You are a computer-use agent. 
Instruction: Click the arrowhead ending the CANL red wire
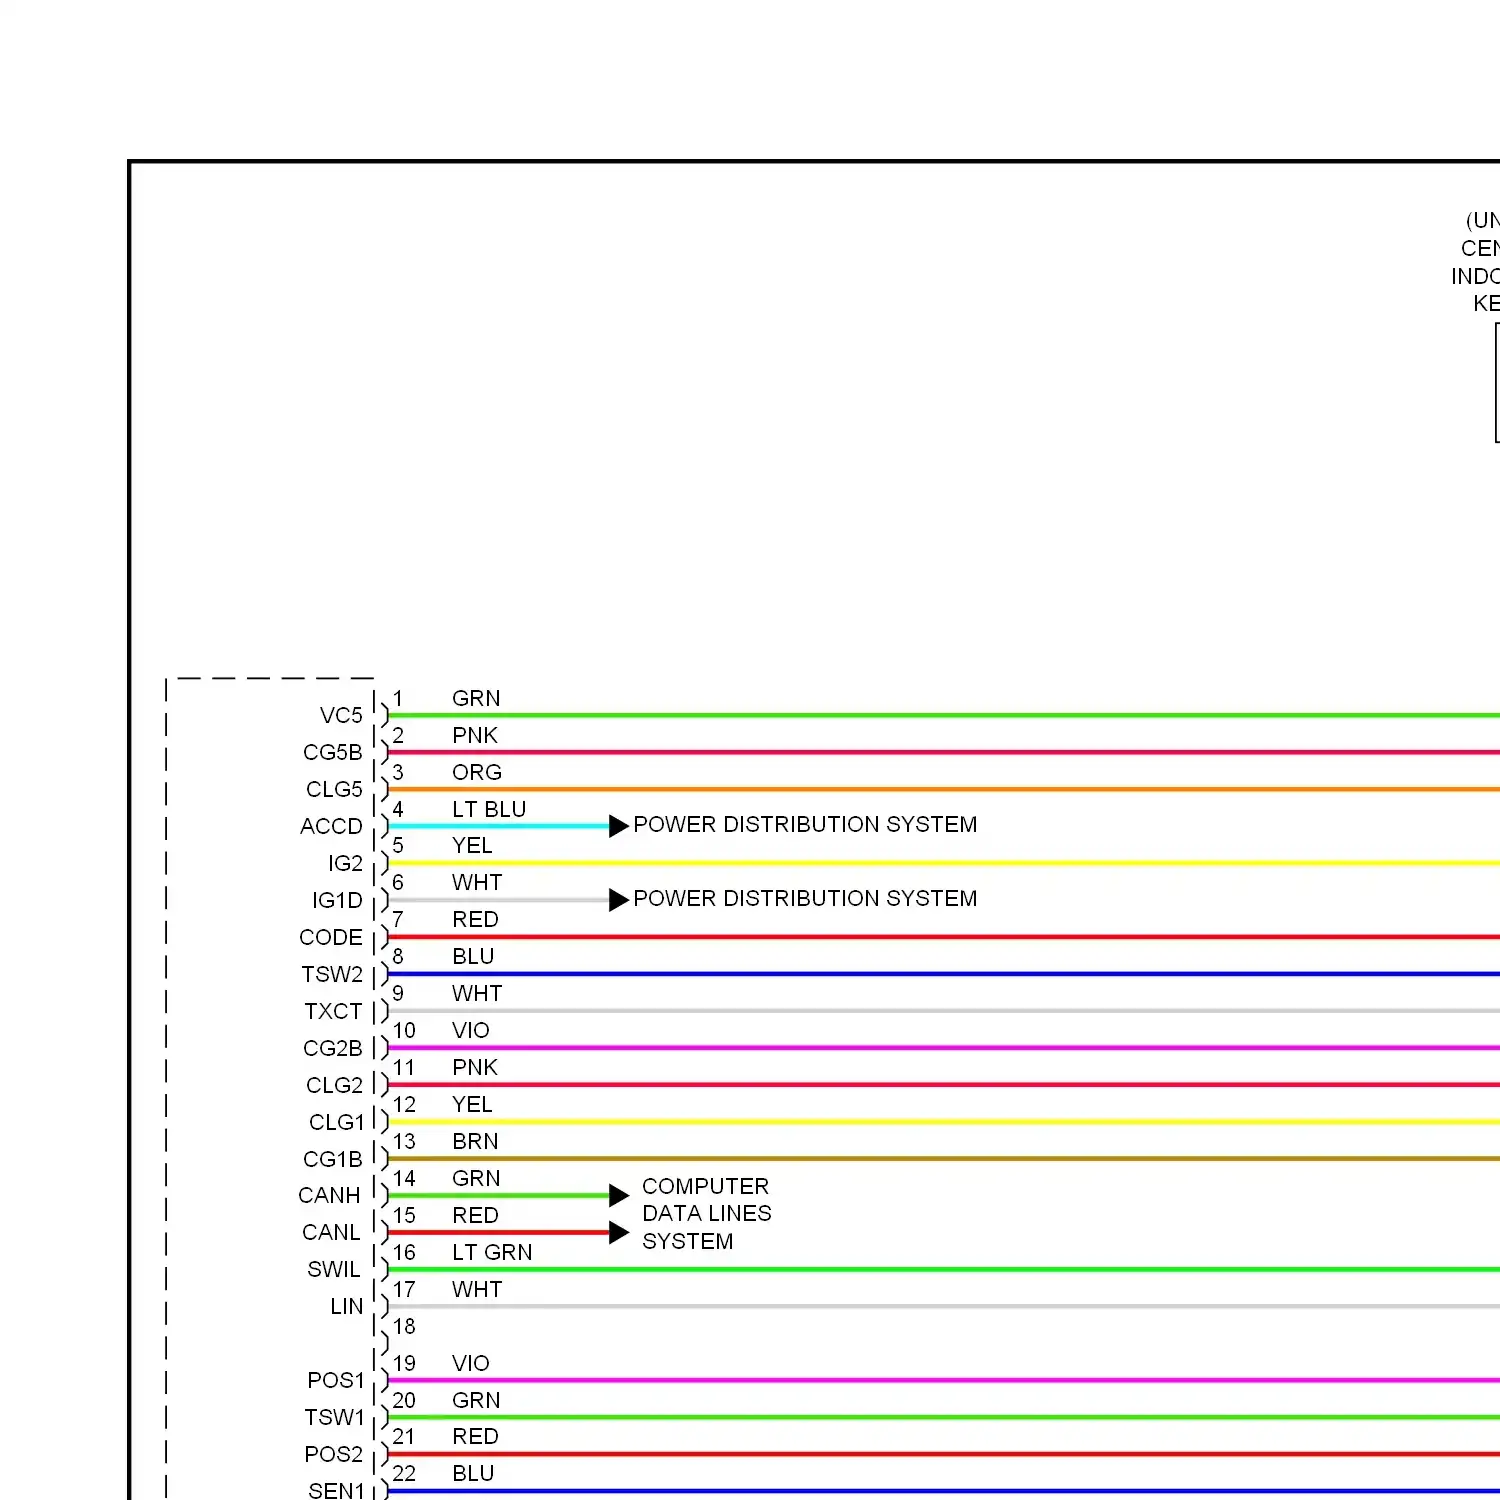(619, 1233)
